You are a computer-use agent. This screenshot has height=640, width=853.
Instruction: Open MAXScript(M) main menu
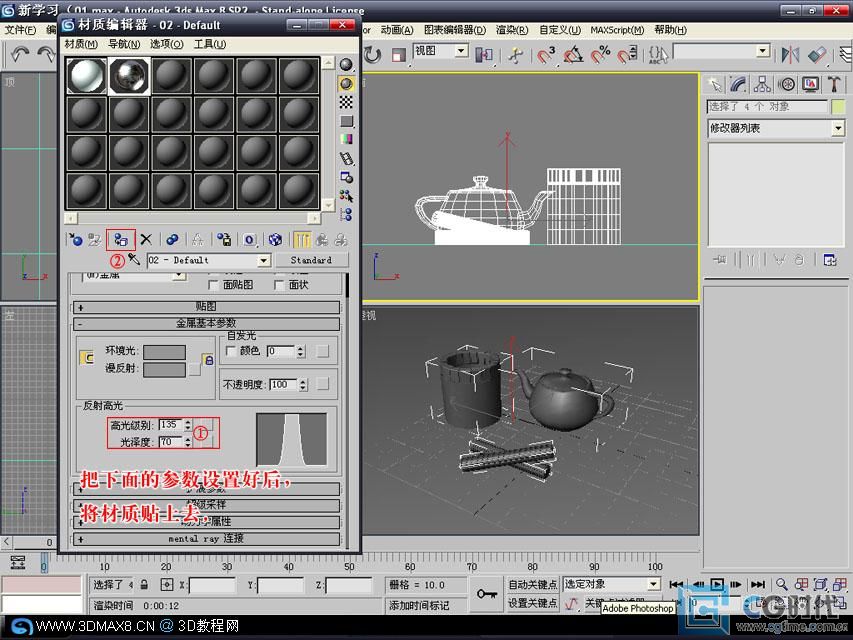(x=617, y=30)
